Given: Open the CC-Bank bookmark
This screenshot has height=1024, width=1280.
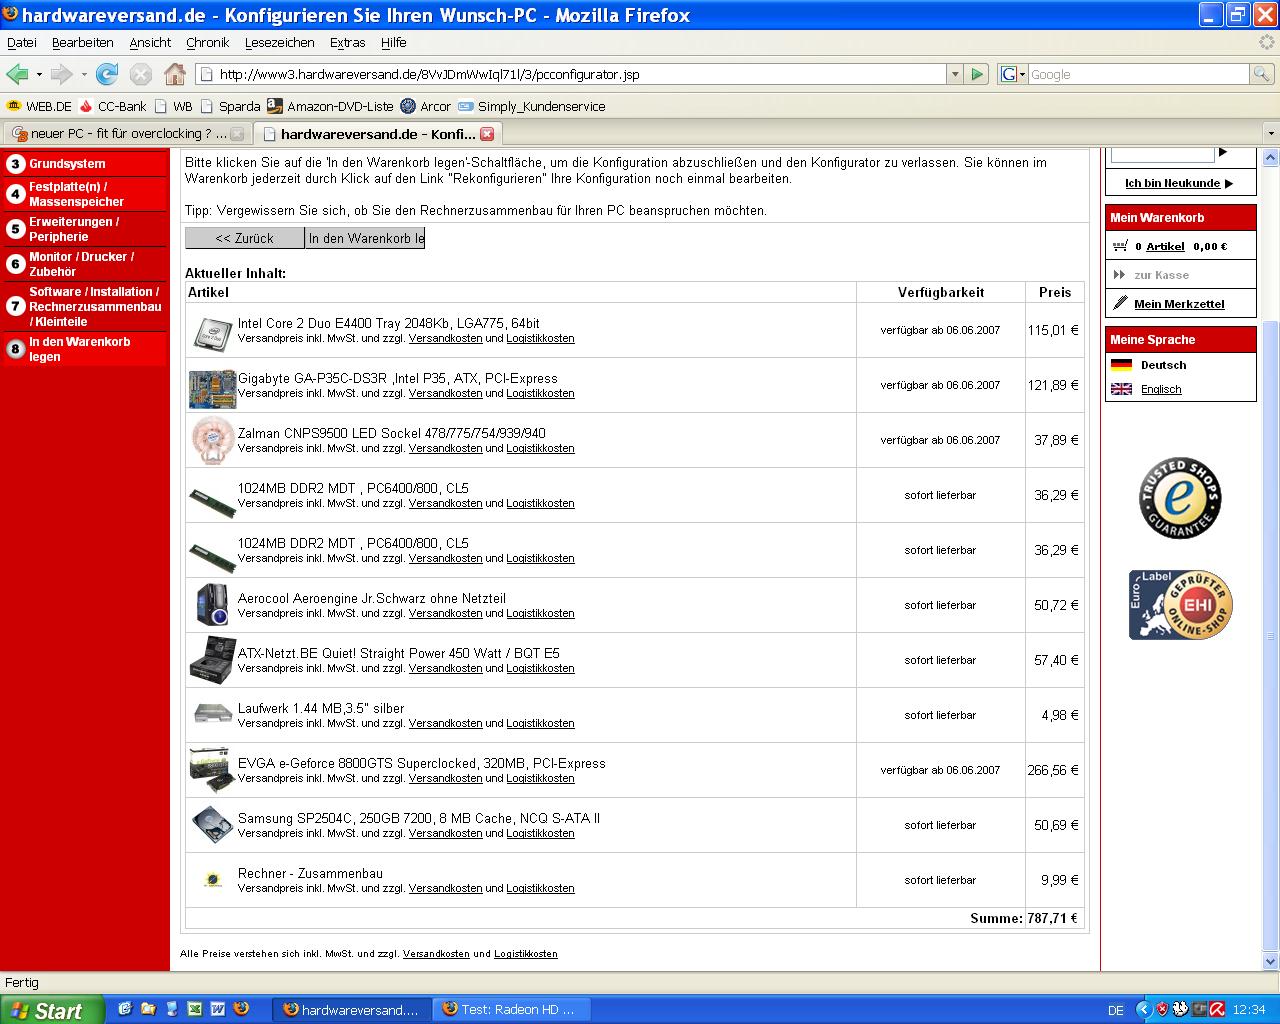Looking at the screenshot, I should click(x=113, y=106).
